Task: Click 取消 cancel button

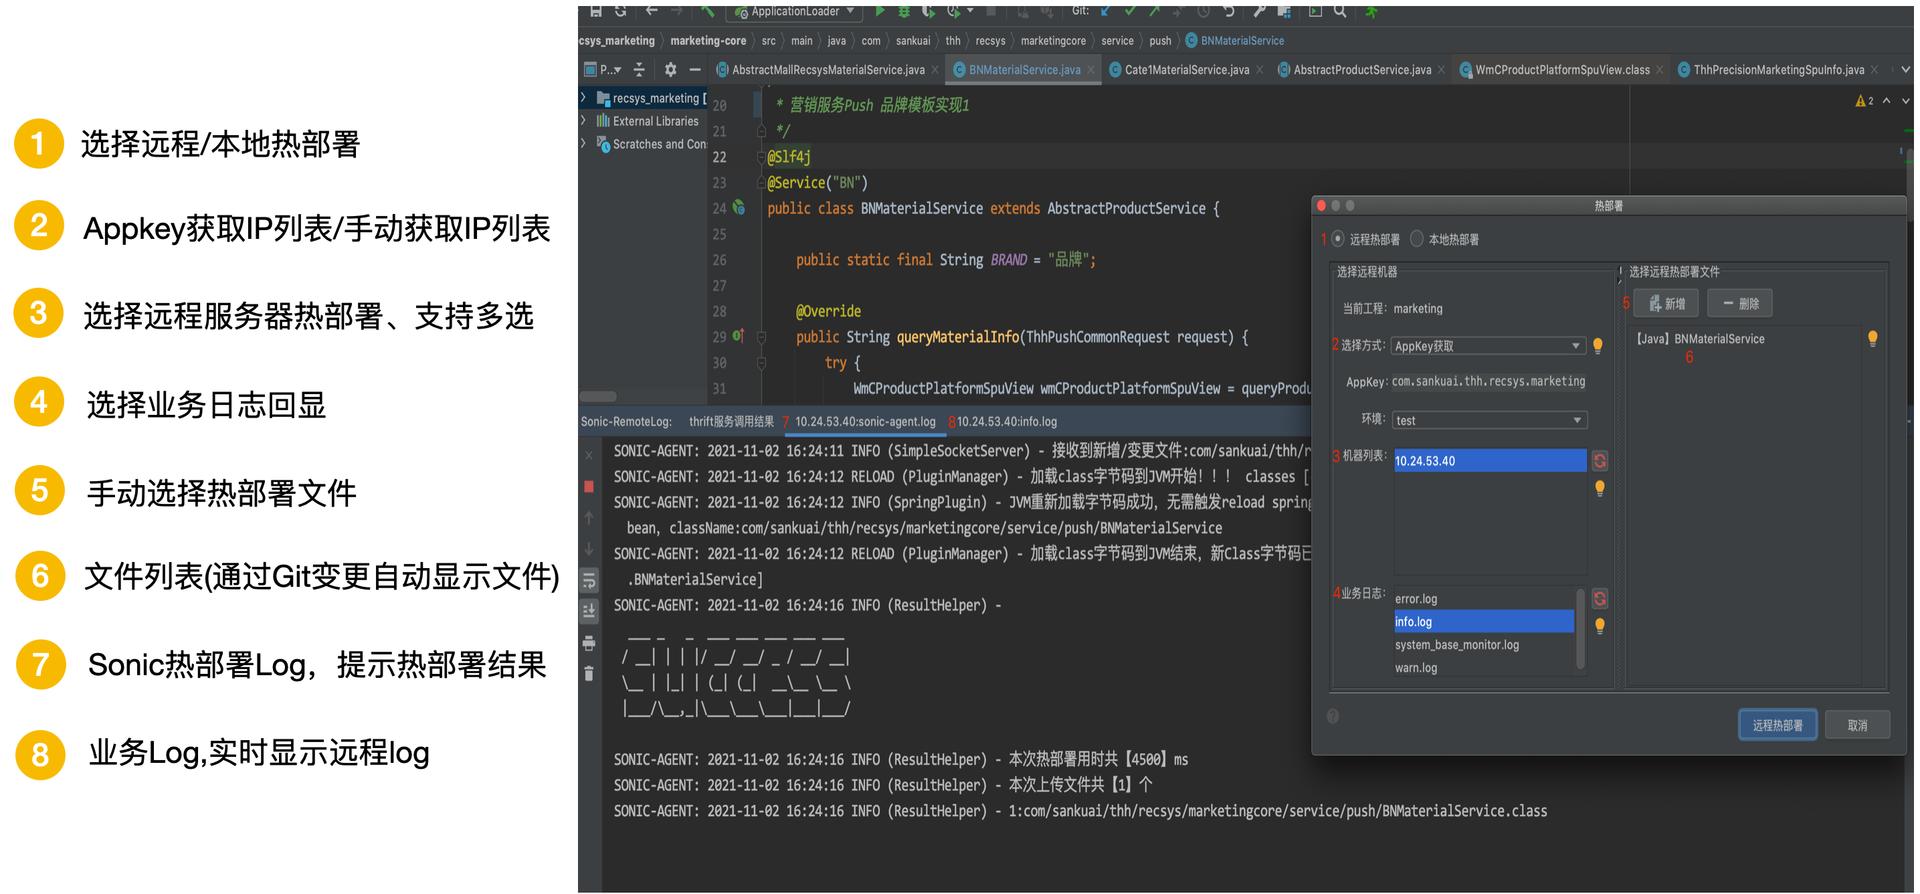Action: 1857,725
